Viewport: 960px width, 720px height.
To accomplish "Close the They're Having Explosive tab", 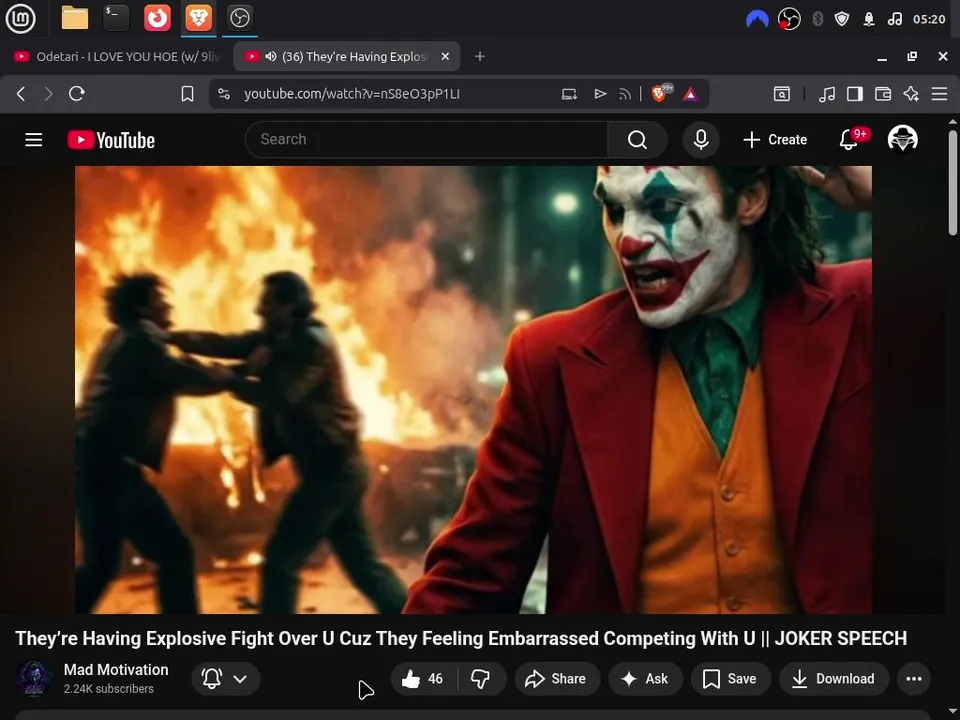I will coord(445,56).
